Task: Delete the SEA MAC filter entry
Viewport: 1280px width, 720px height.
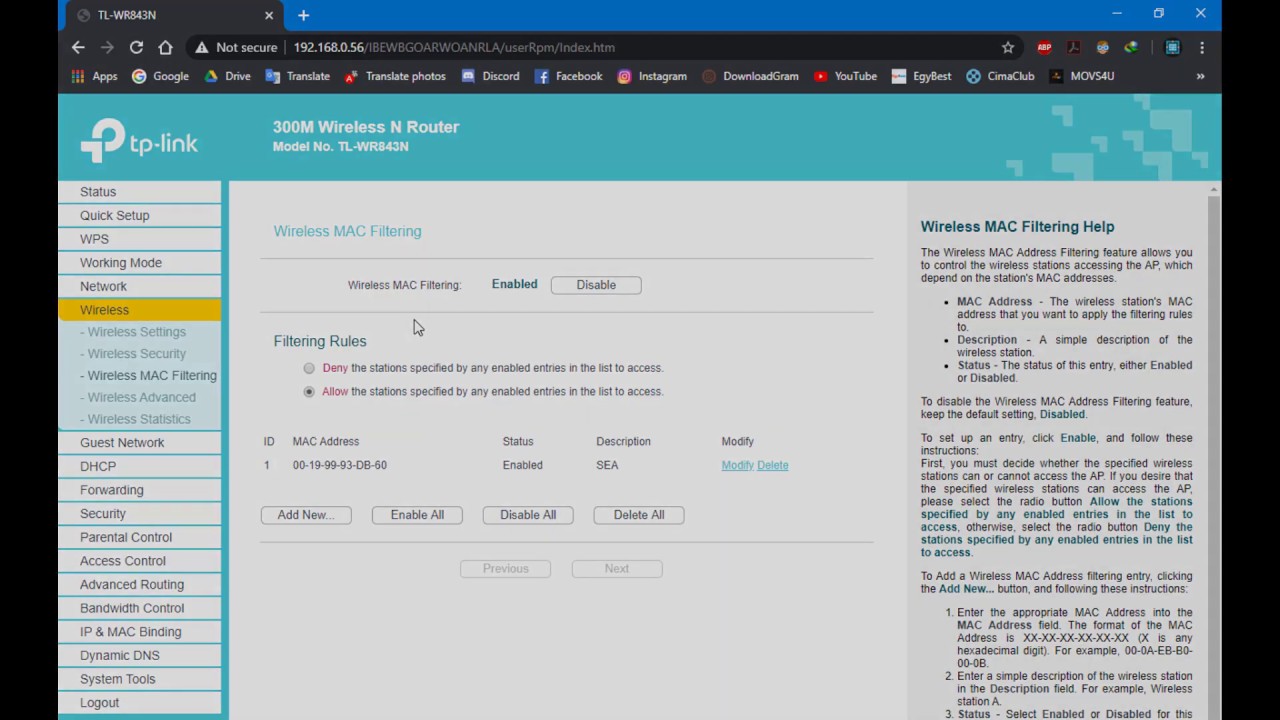Action: coord(772,465)
